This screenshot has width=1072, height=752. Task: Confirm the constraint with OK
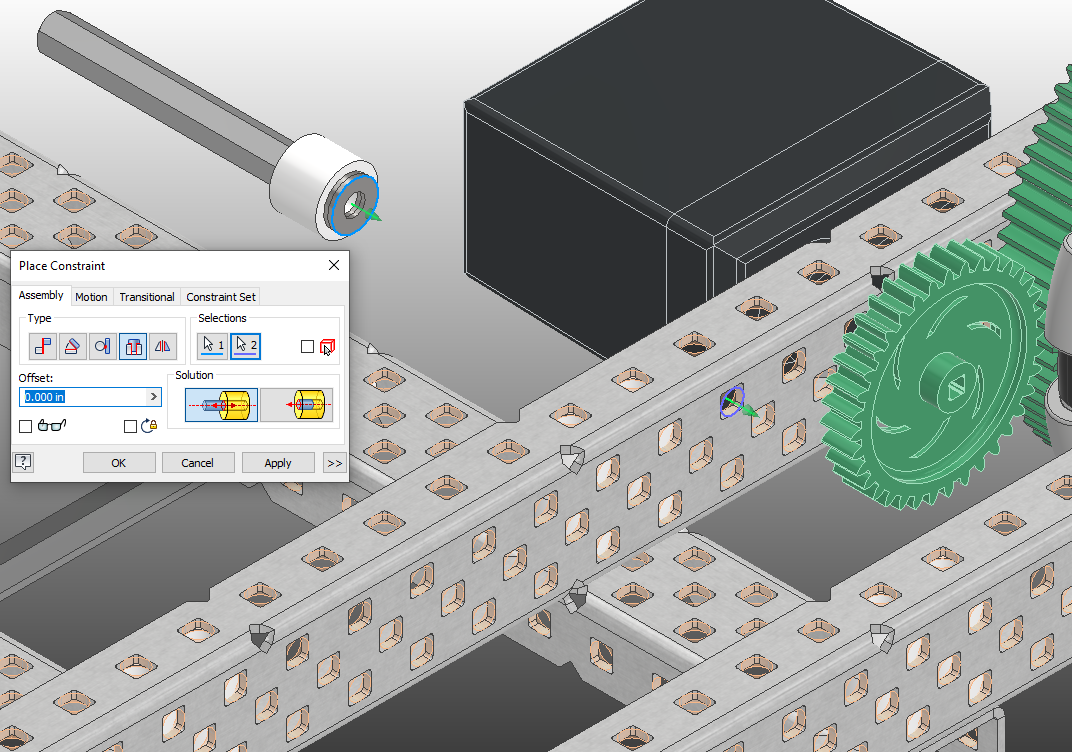119,463
